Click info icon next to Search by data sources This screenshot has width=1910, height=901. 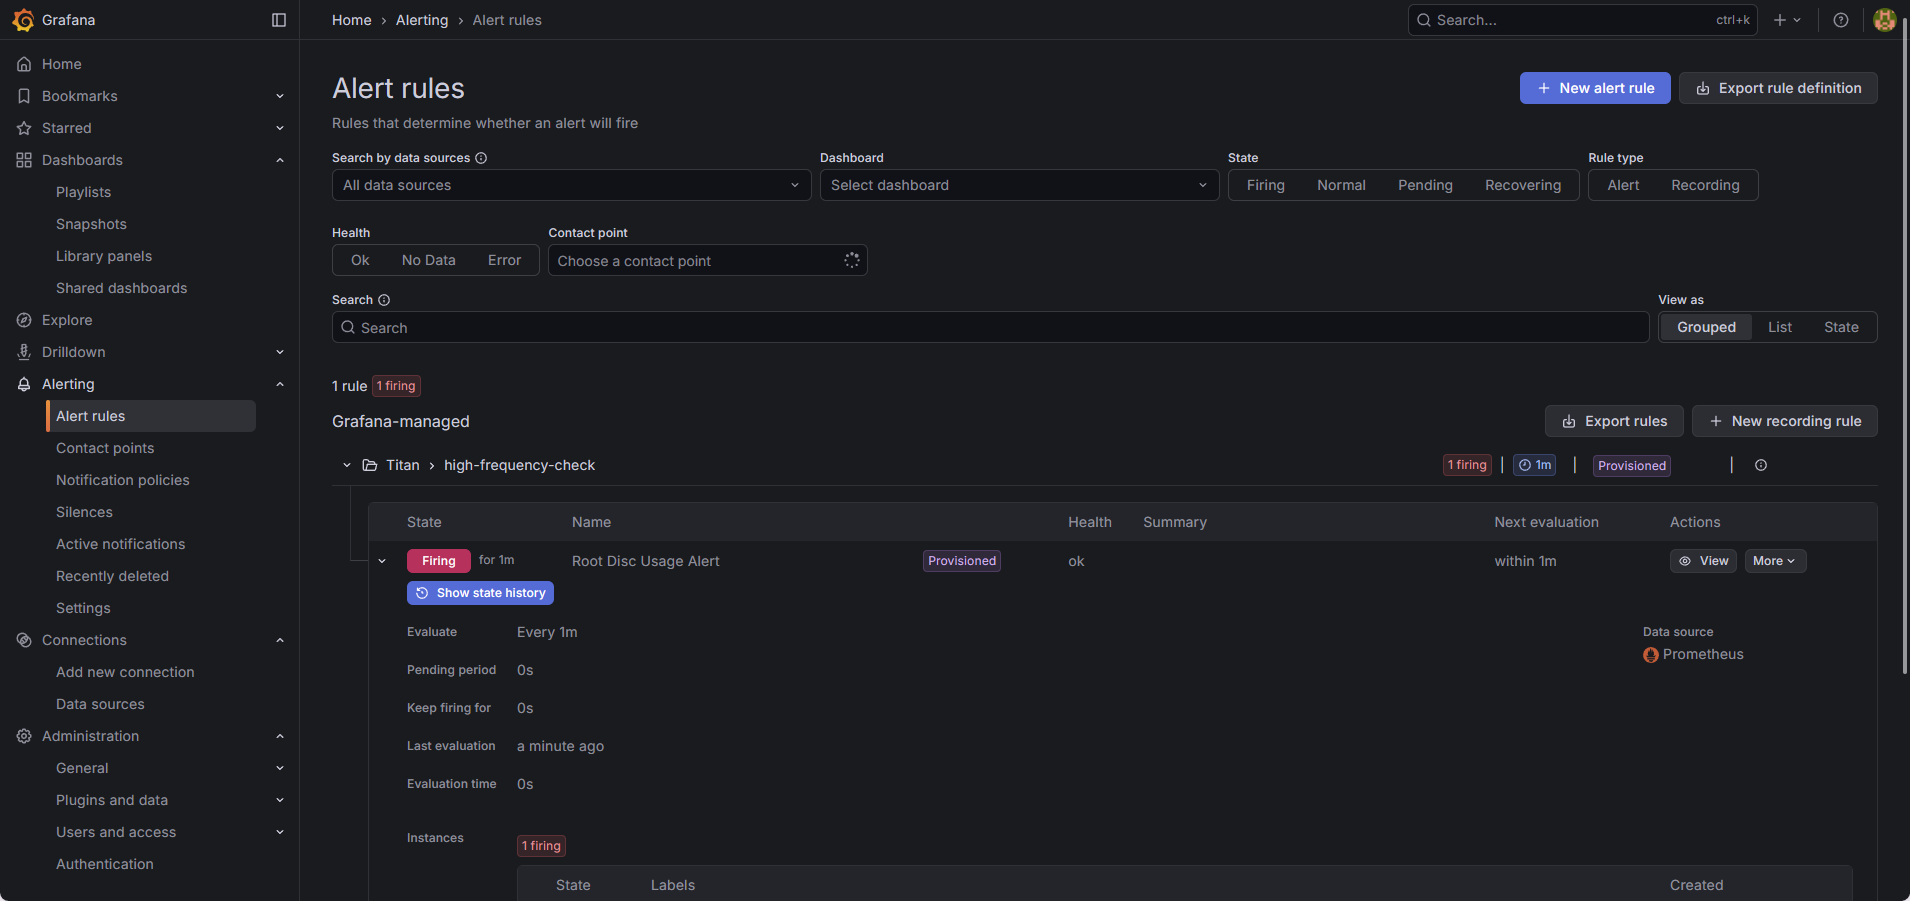click(x=481, y=158)
